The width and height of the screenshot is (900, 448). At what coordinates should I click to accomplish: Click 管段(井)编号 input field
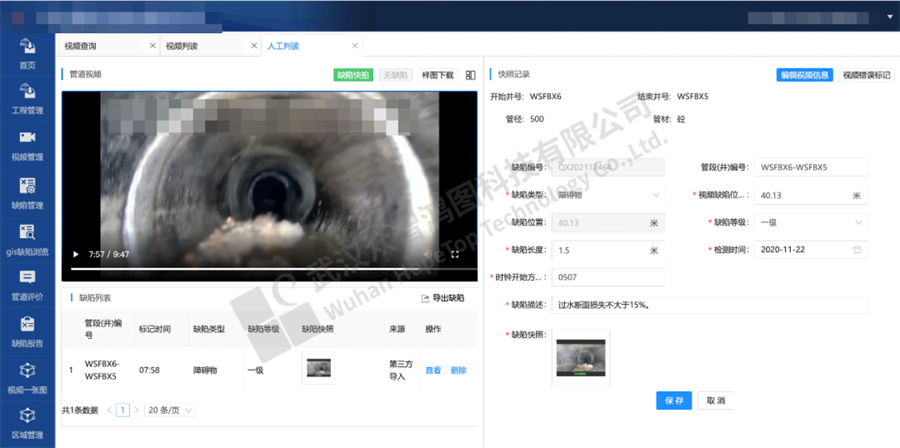(x=810, y=167)
